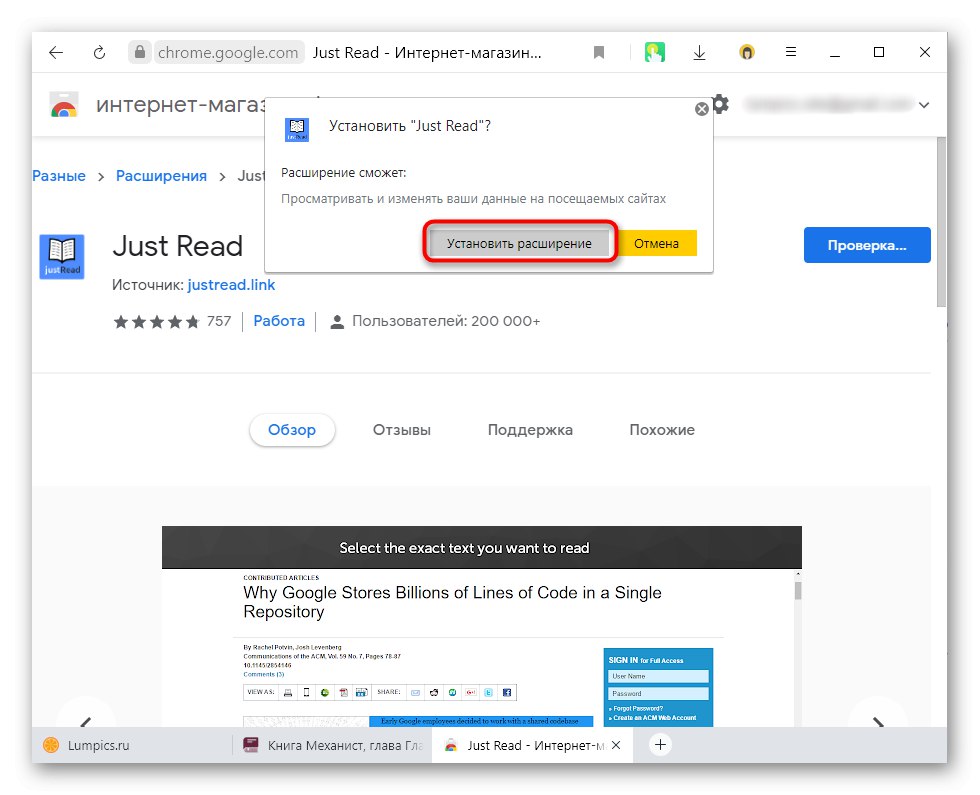Close the install dialog with the X icon
The height and width of the screenshot is (795, 980).
[x=702, y=109]
